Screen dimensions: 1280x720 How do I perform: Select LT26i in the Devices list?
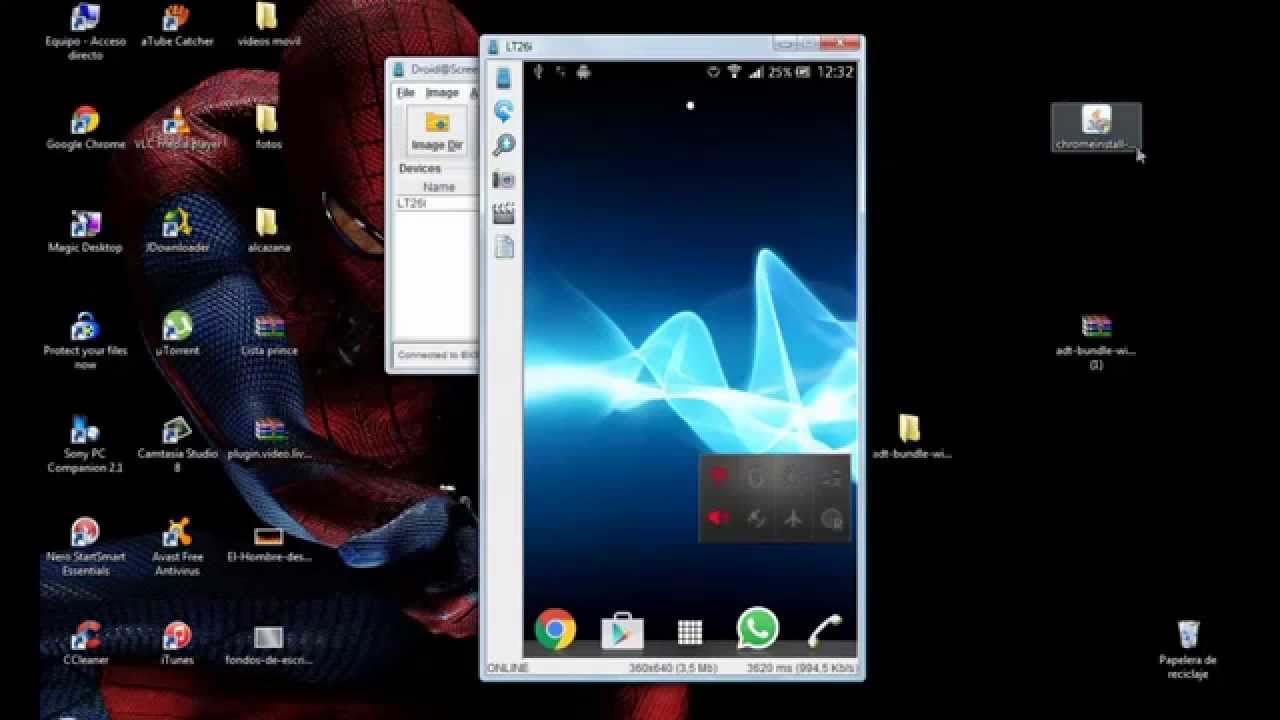click(436, 203)
